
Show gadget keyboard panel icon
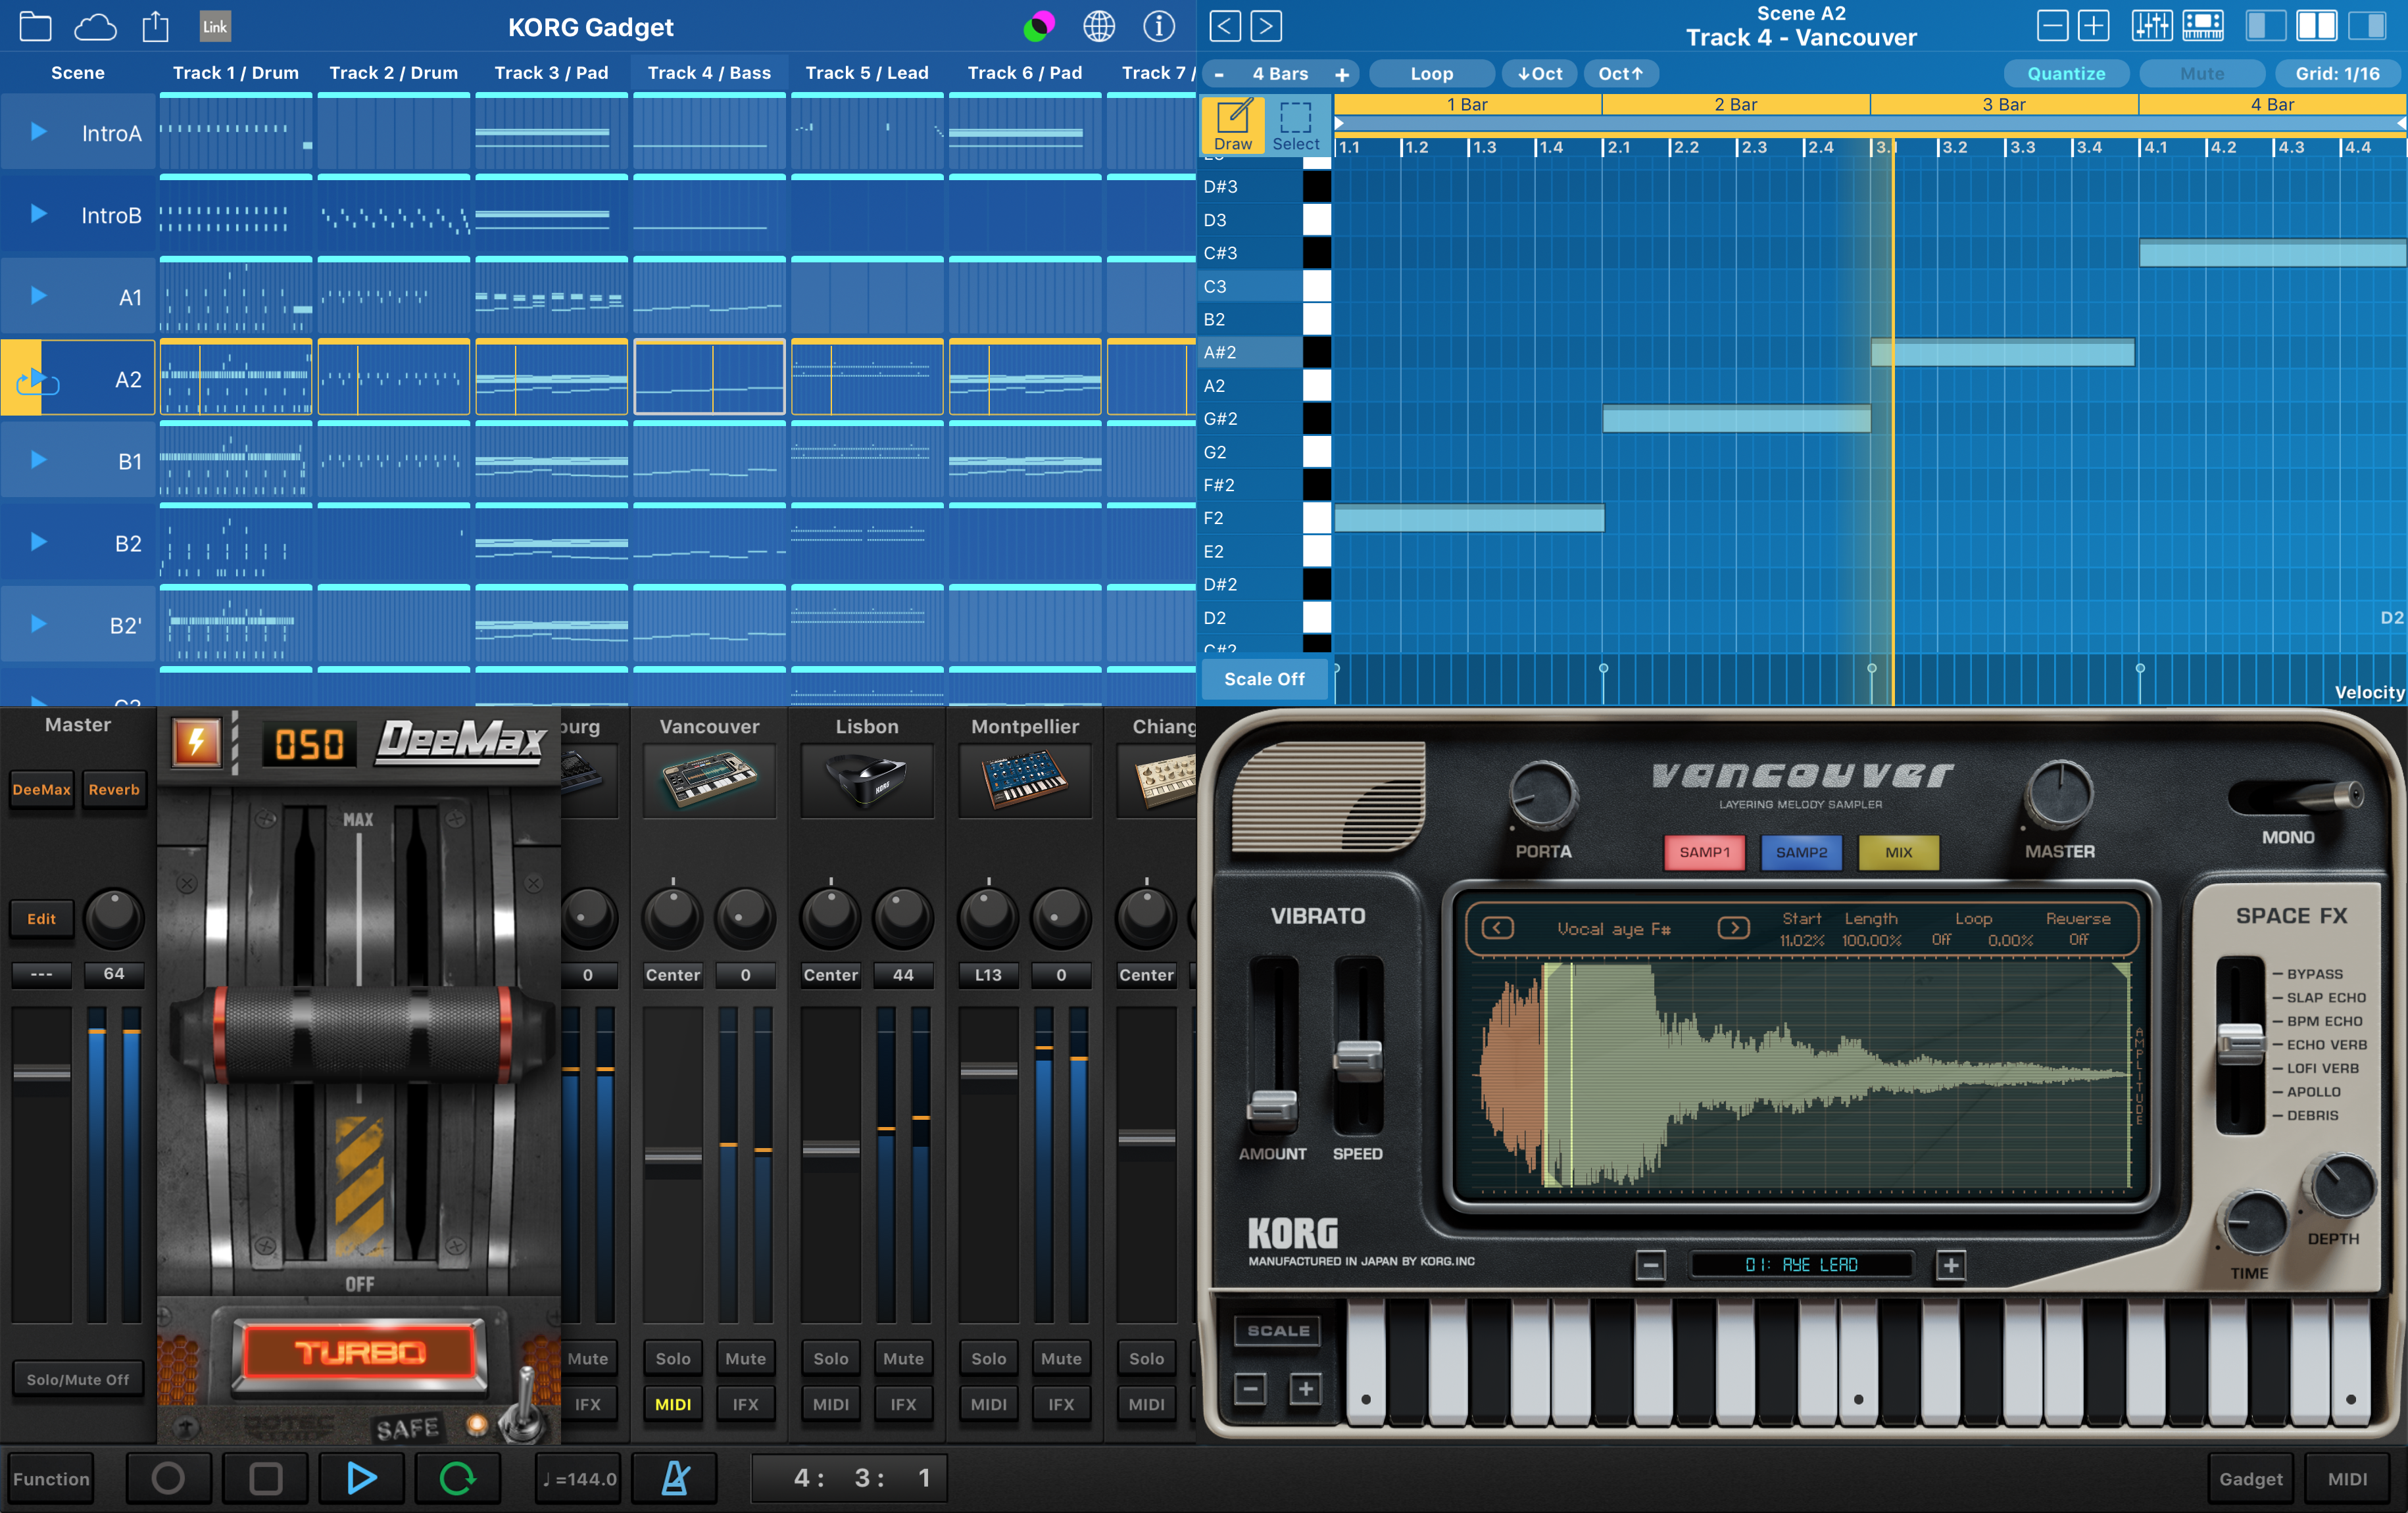pos(2203,26)
